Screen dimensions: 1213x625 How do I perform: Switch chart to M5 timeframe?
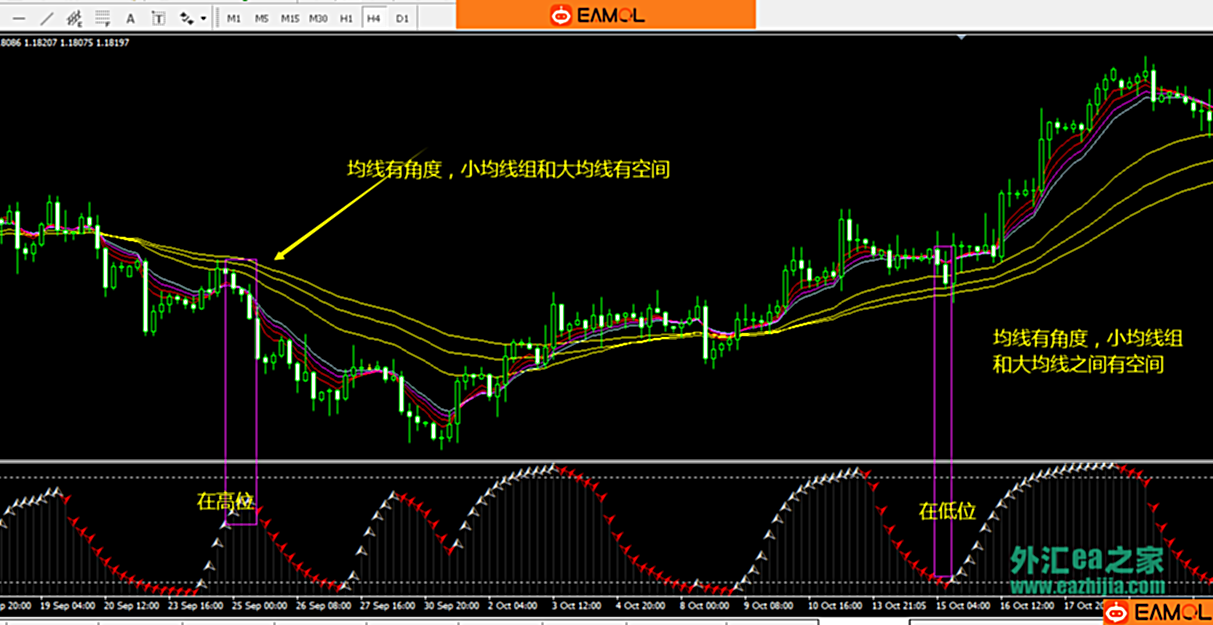click(260, 18)
